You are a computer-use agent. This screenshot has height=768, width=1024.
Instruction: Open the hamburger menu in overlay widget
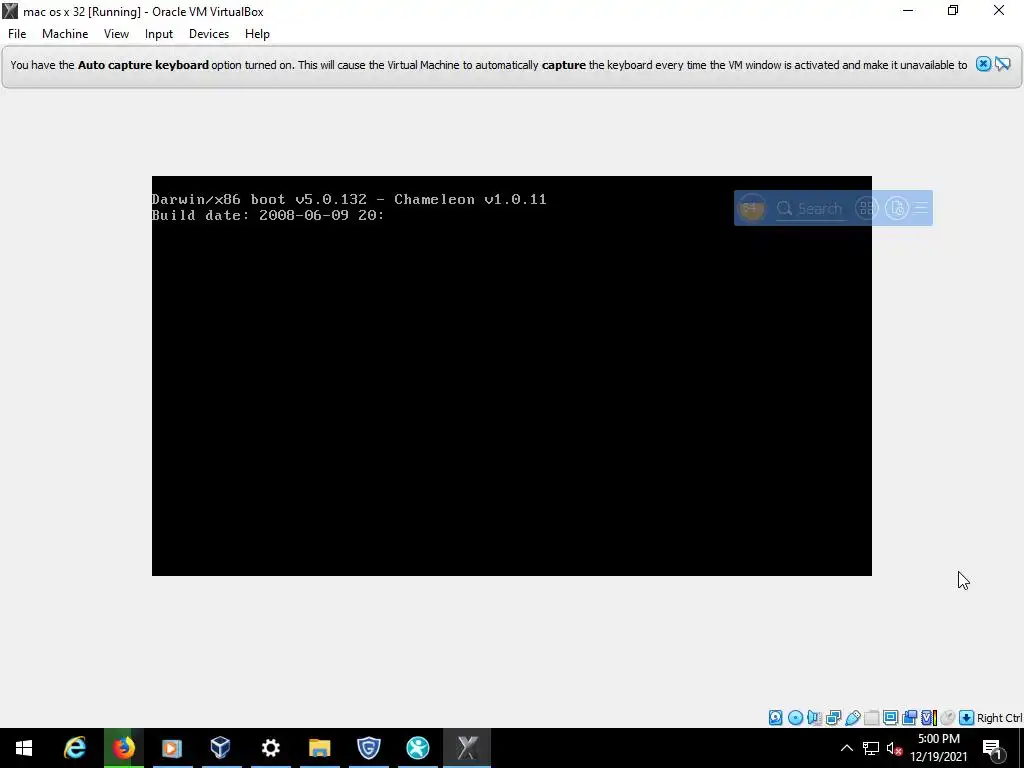[921, 208]
